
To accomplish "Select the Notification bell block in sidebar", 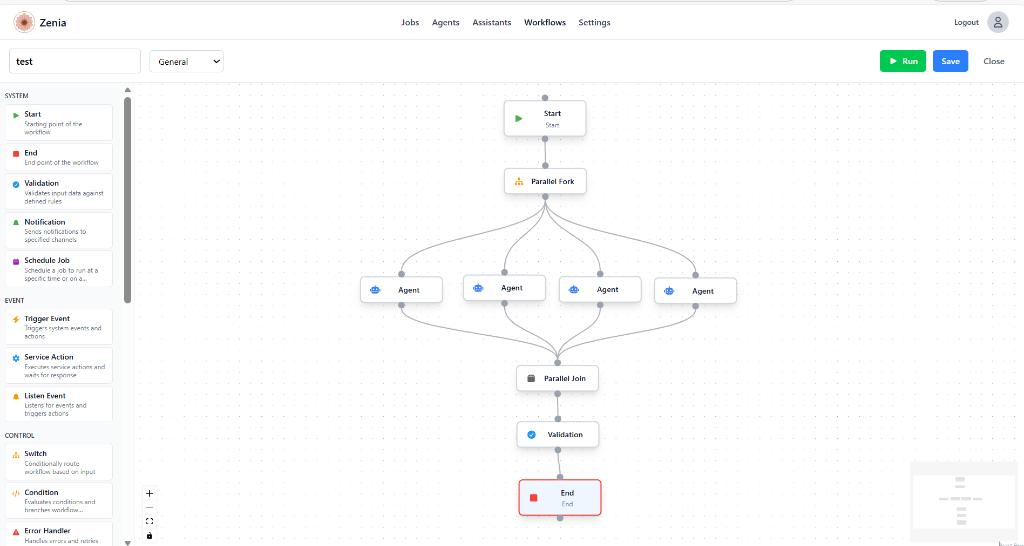I will [58, 230].
